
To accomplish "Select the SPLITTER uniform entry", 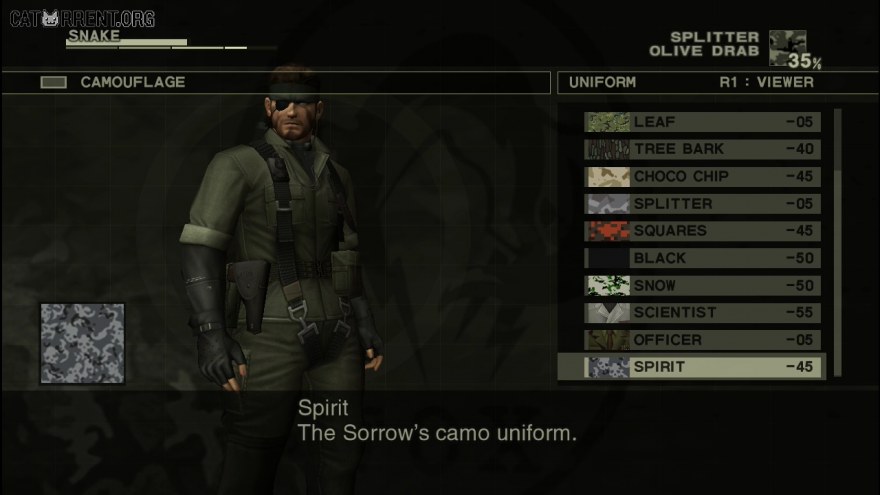I will 702,204.
